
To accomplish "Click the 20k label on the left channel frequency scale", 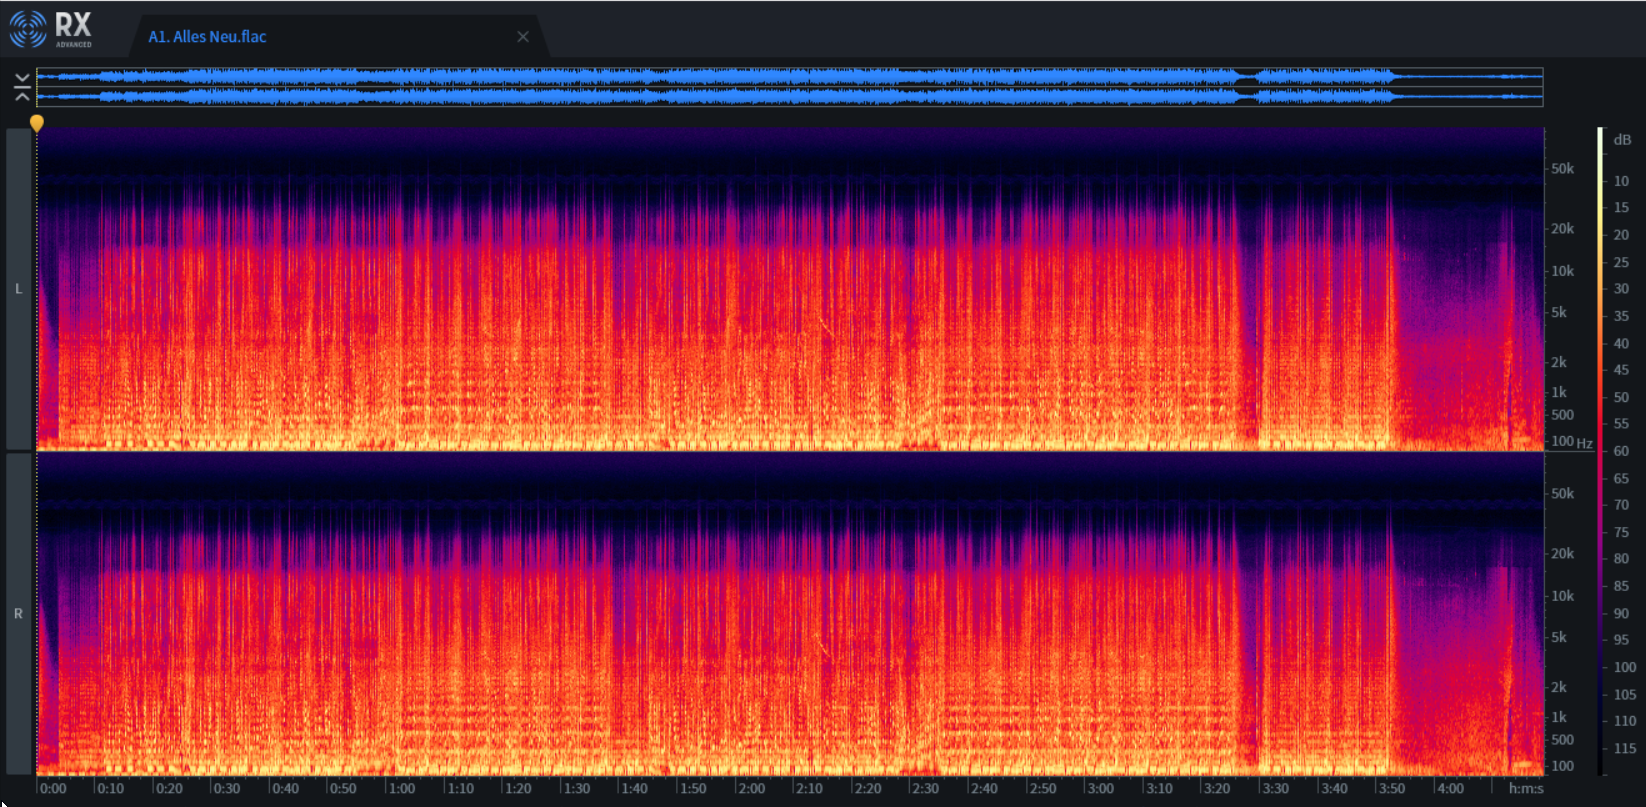I will [x=1562, y=229].
